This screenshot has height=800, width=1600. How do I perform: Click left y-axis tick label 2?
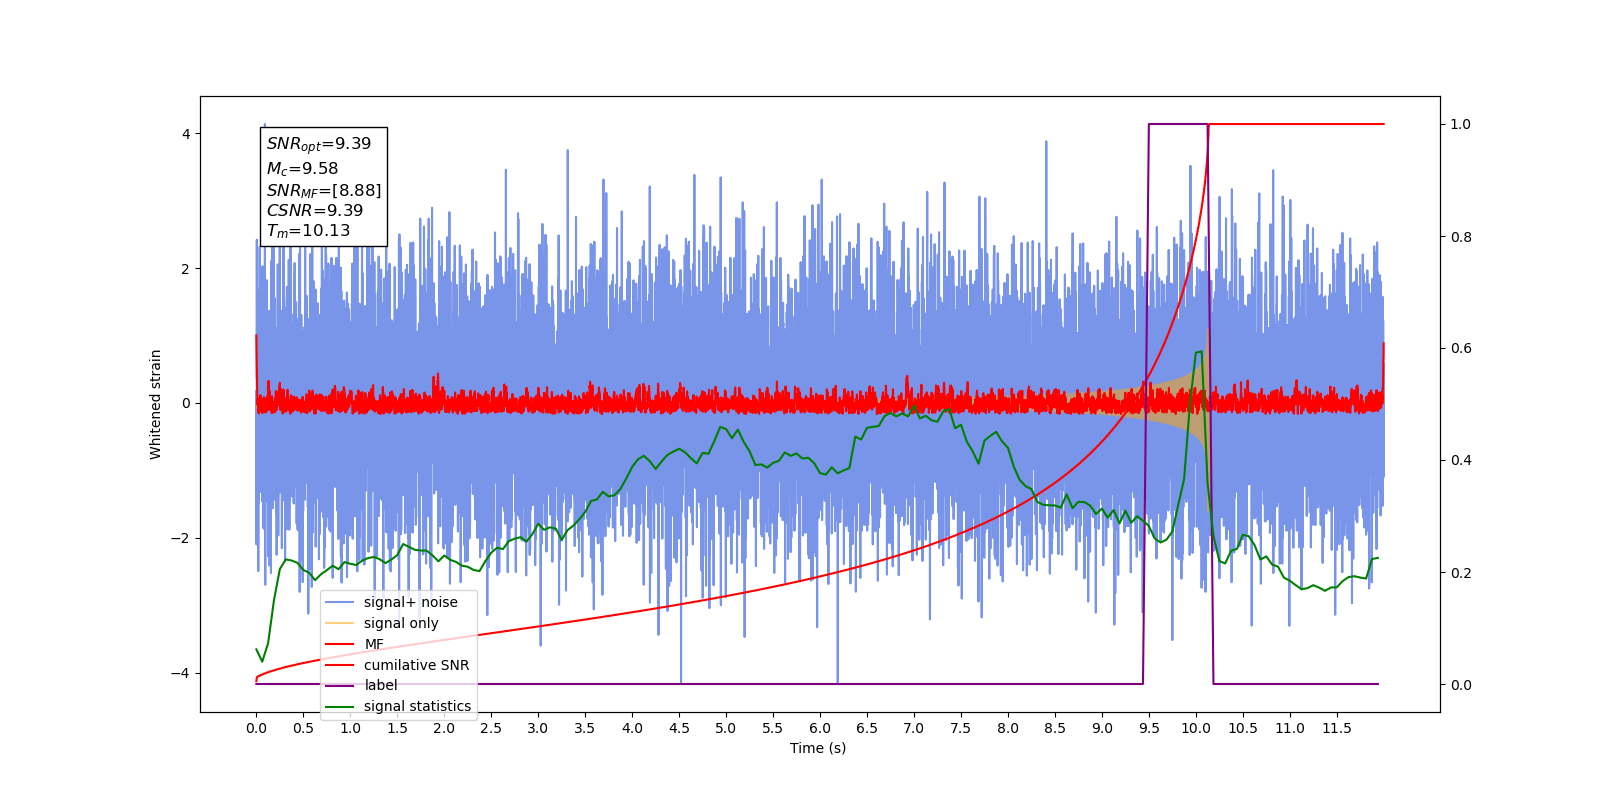(187, 269)
